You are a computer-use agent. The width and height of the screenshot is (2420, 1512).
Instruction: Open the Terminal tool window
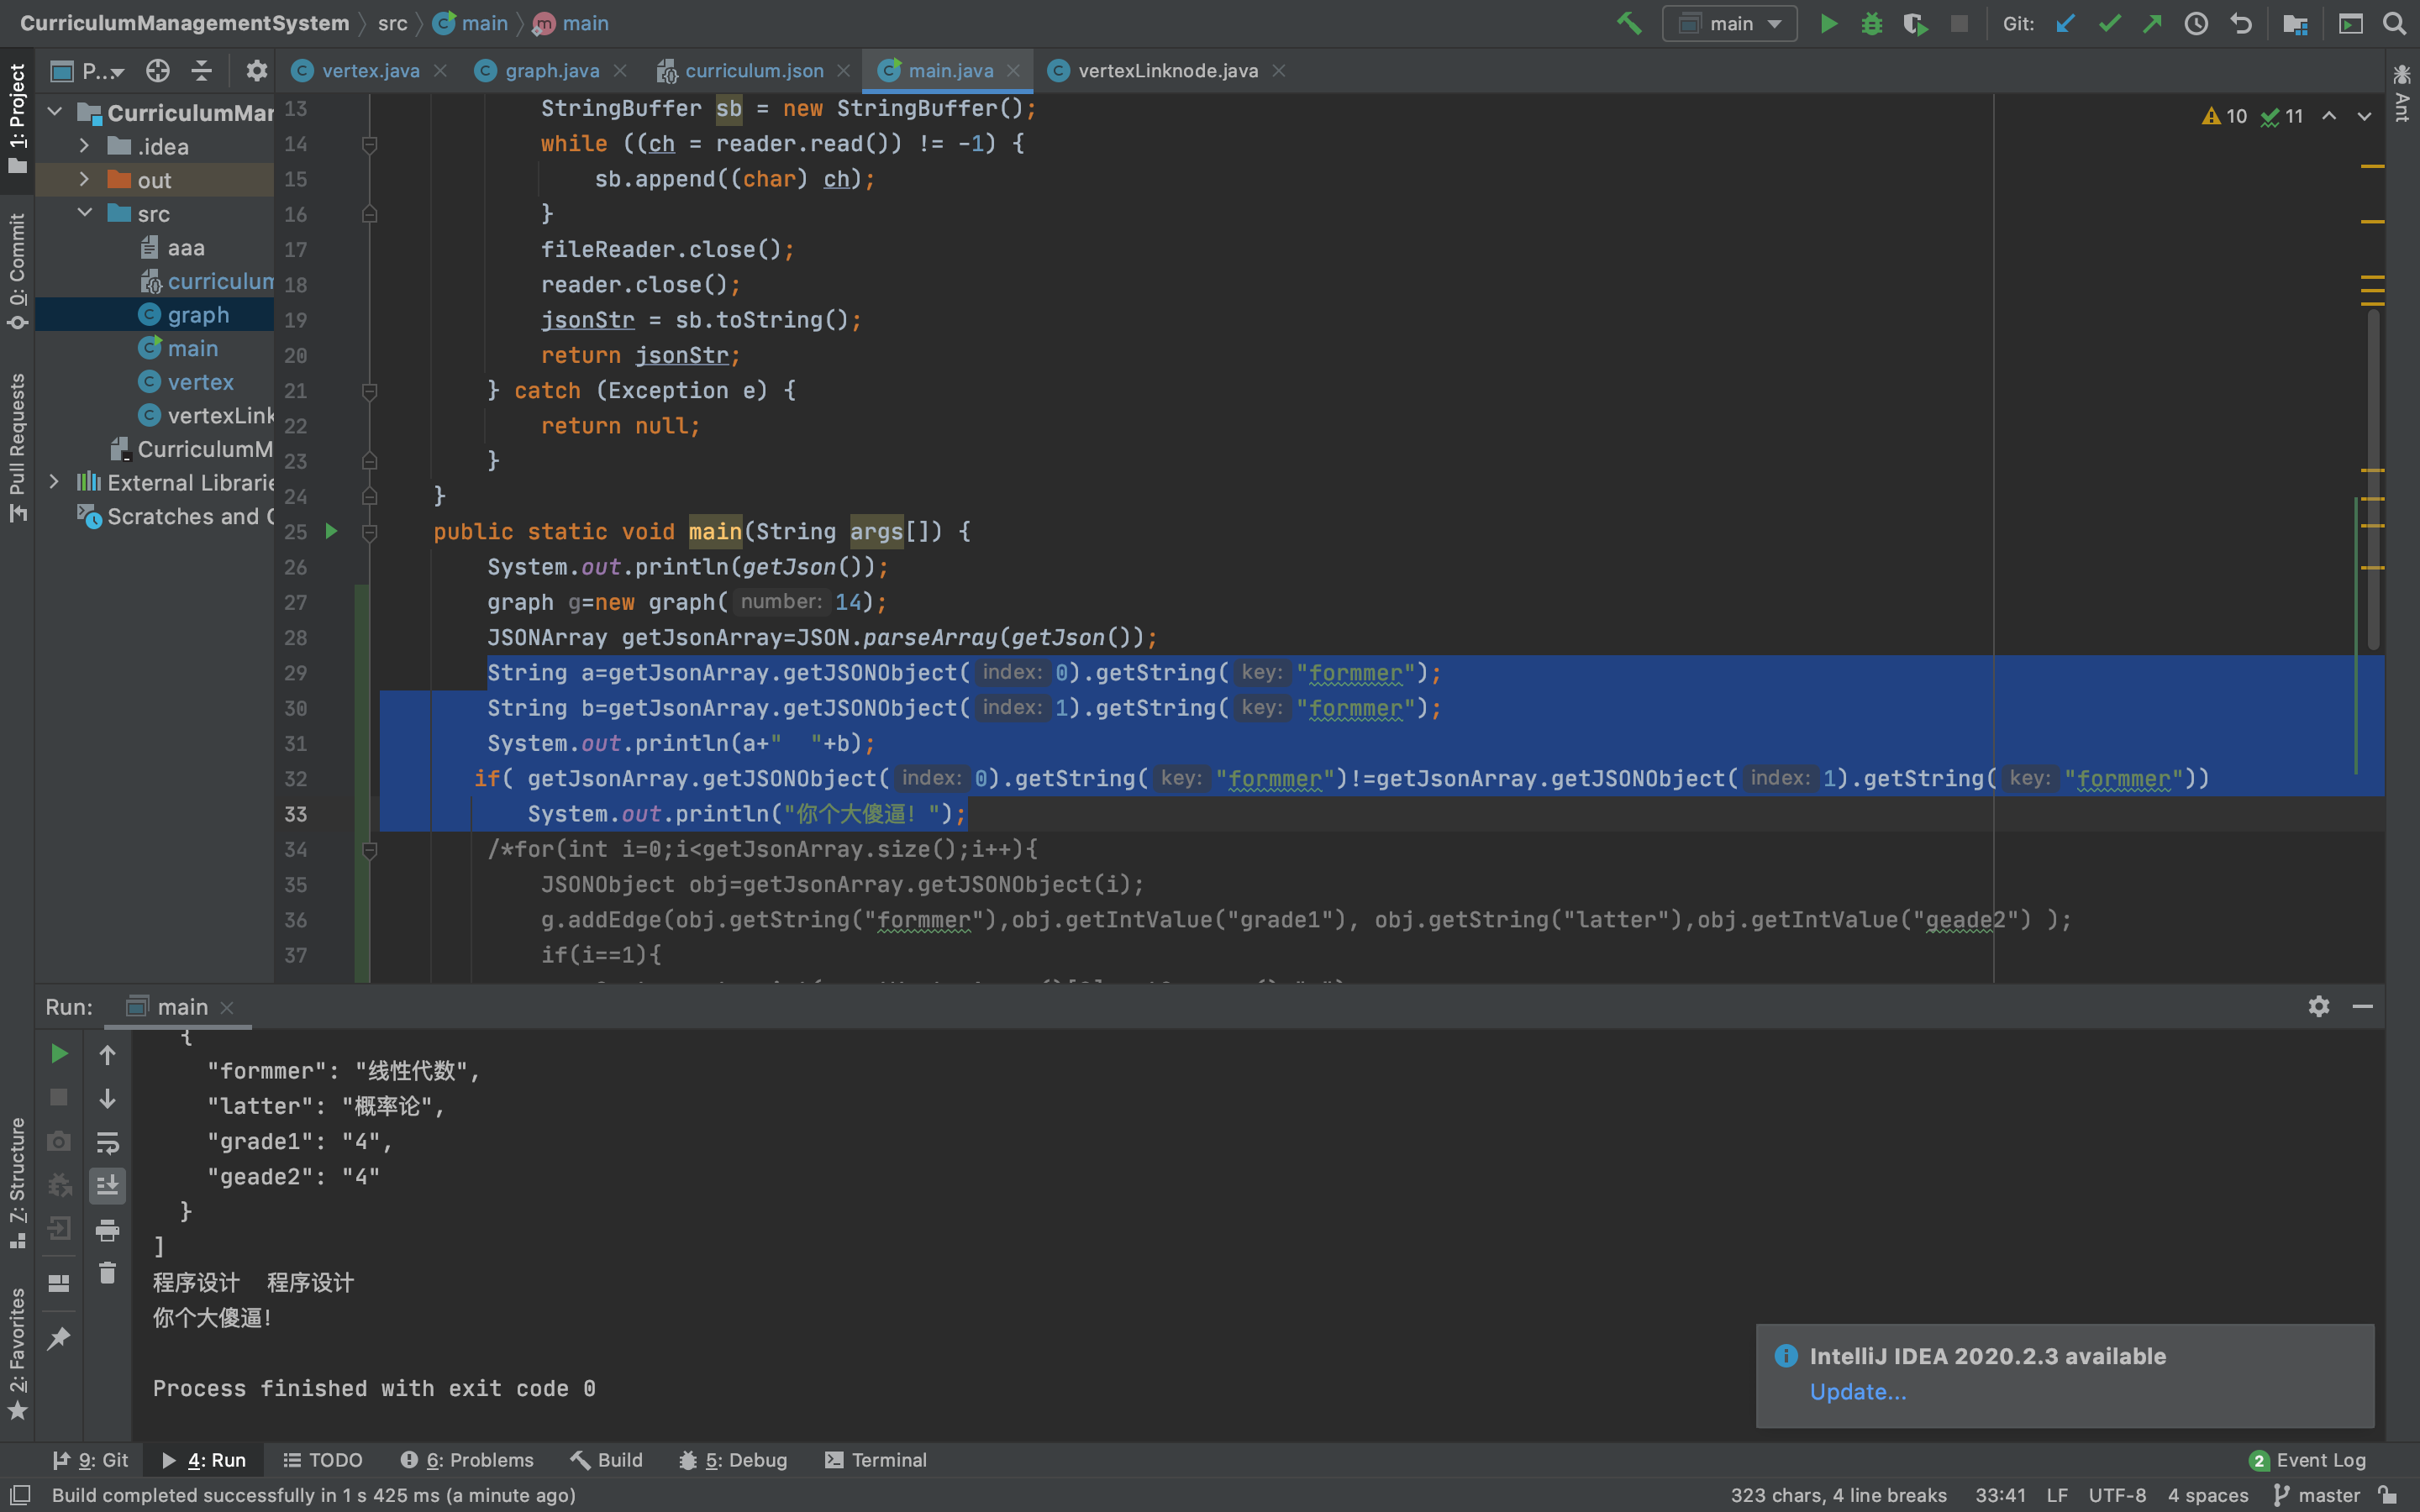875,1460
